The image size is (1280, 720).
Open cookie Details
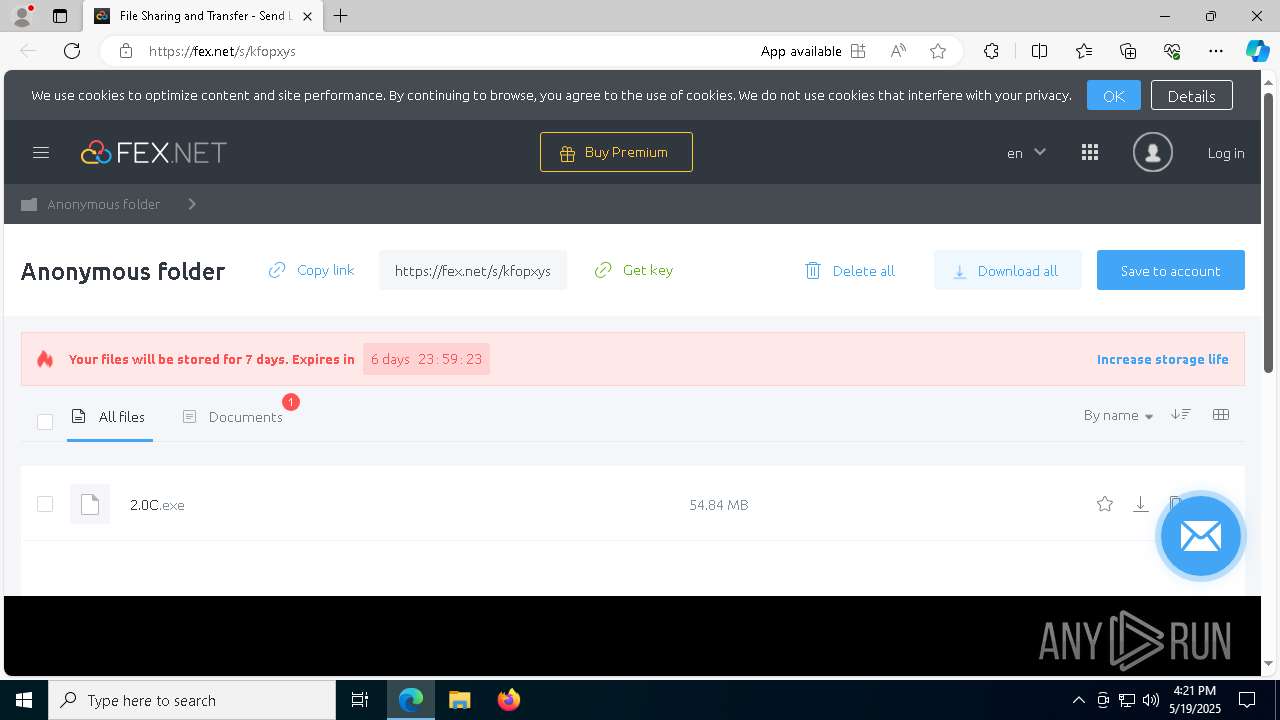point(1191,96)
